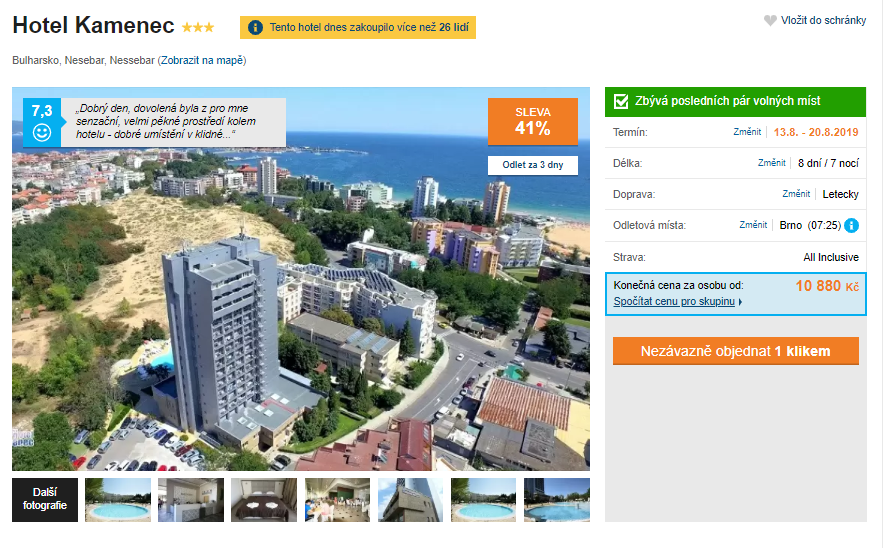Viewport: 883px width, 548px height.
Task: Open 'Zobrazit na mapě' link
Action: [x=201, y=60]
